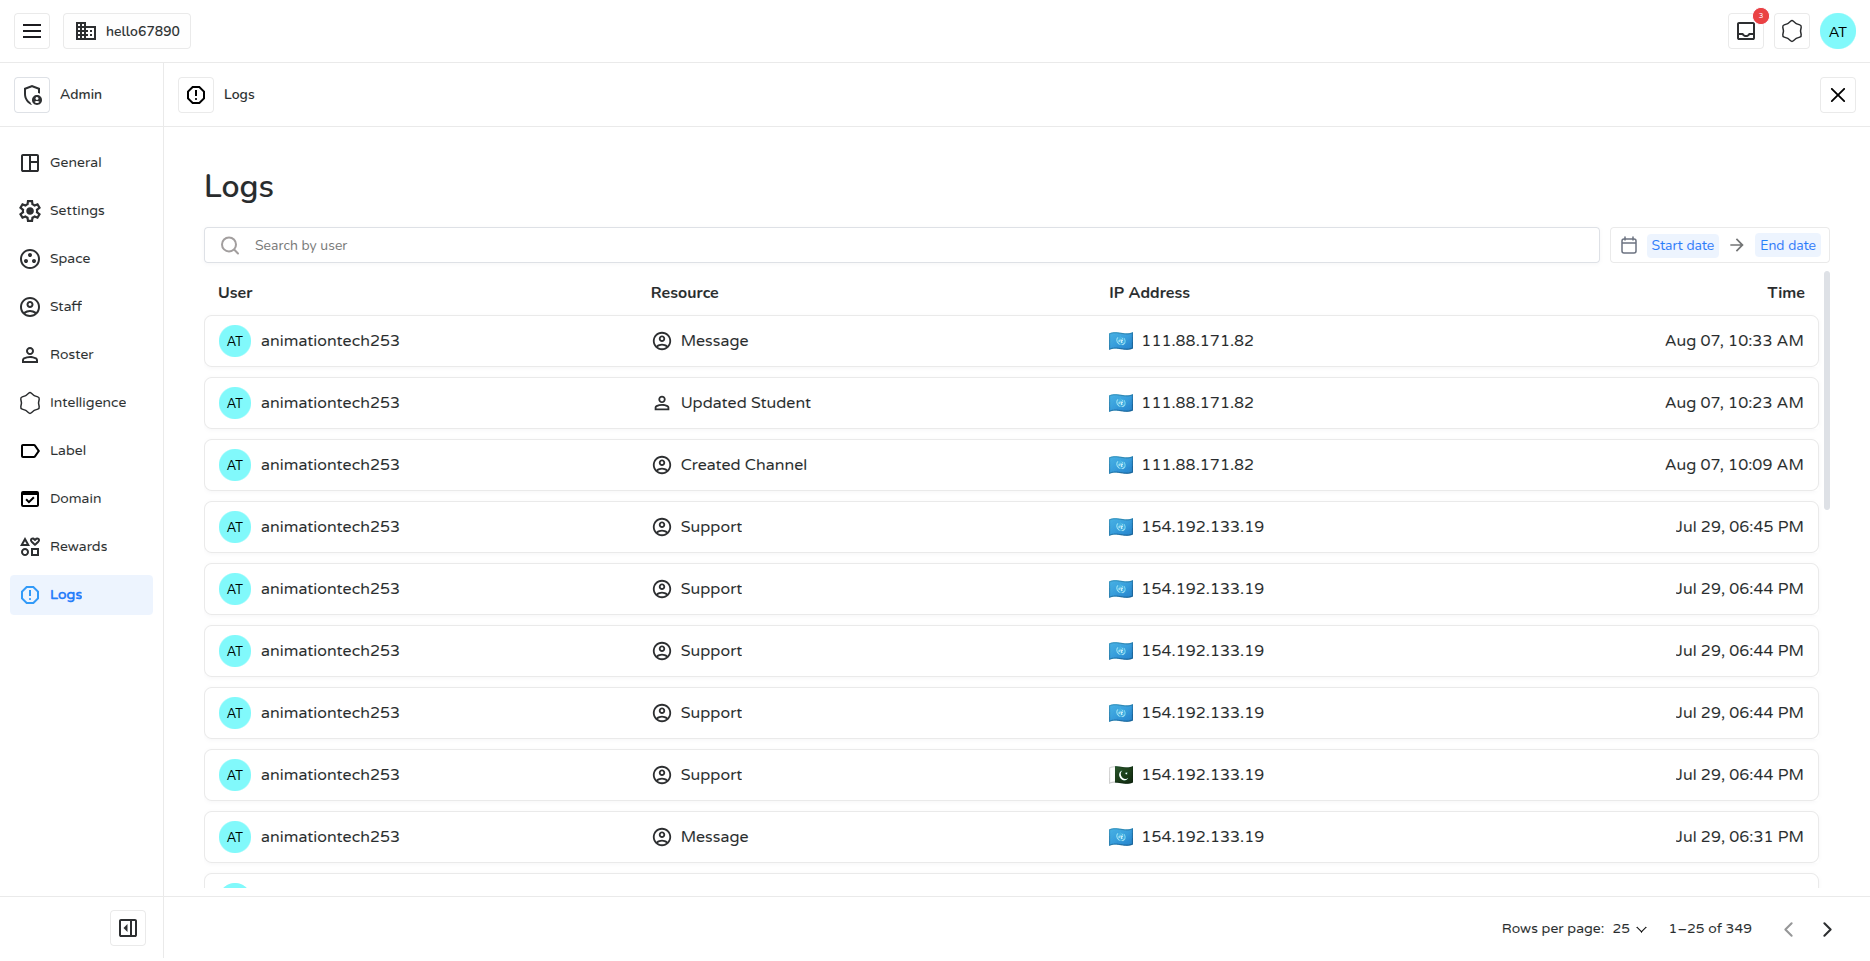Go to Space in sidebar
The image size is (1870, 961).
coord(81,259)
